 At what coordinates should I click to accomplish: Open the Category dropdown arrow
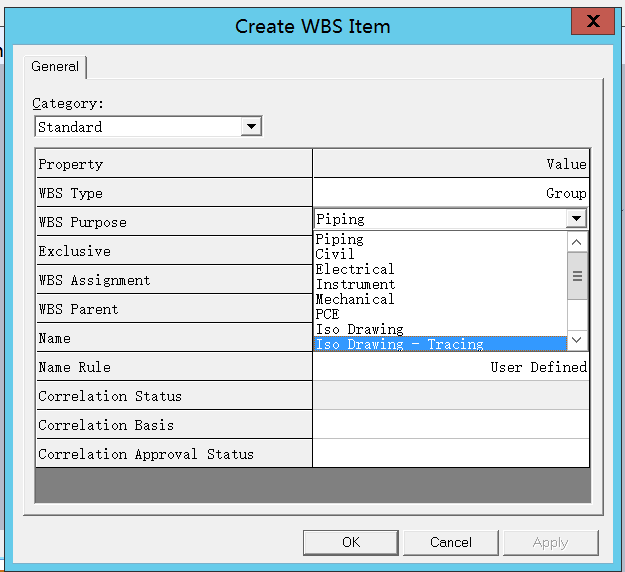pyautogui.click(x=251, y=127)
